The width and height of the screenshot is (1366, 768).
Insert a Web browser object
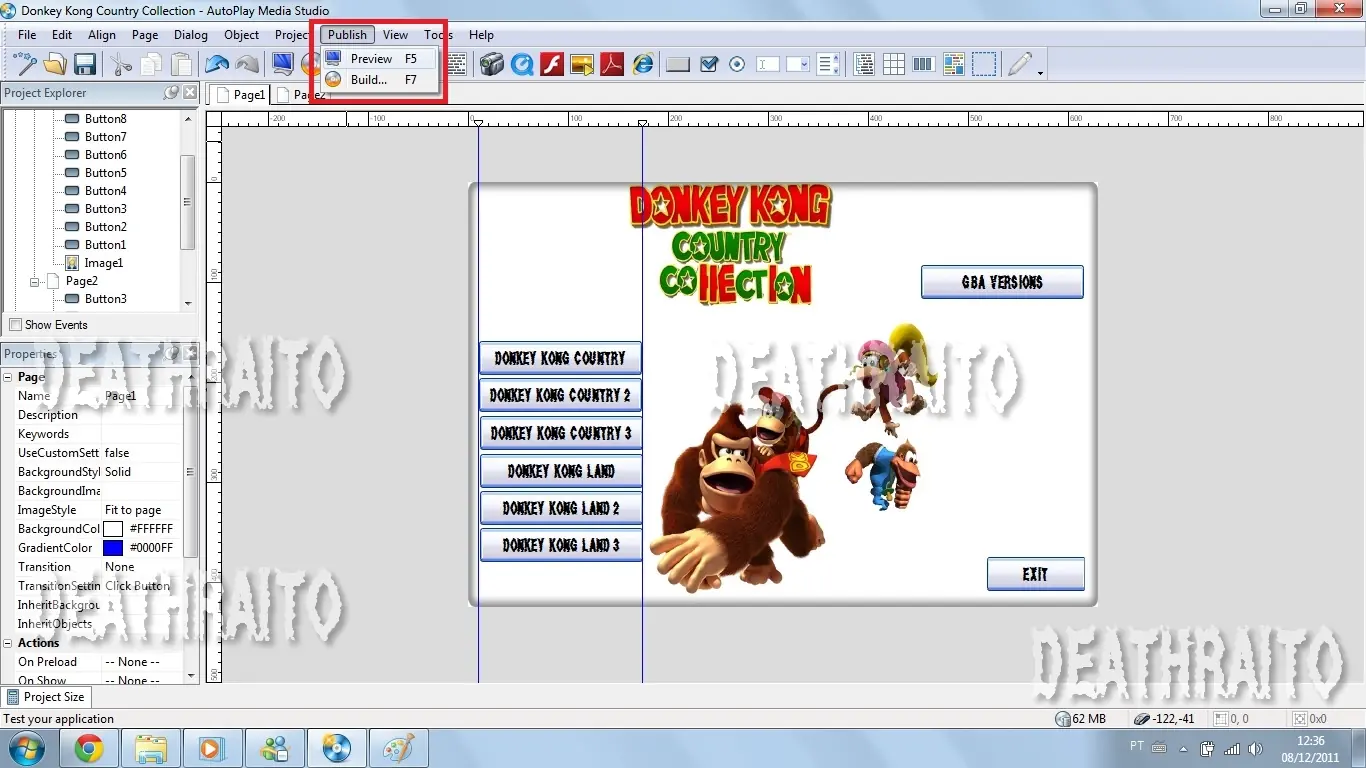tap(643, 65)
